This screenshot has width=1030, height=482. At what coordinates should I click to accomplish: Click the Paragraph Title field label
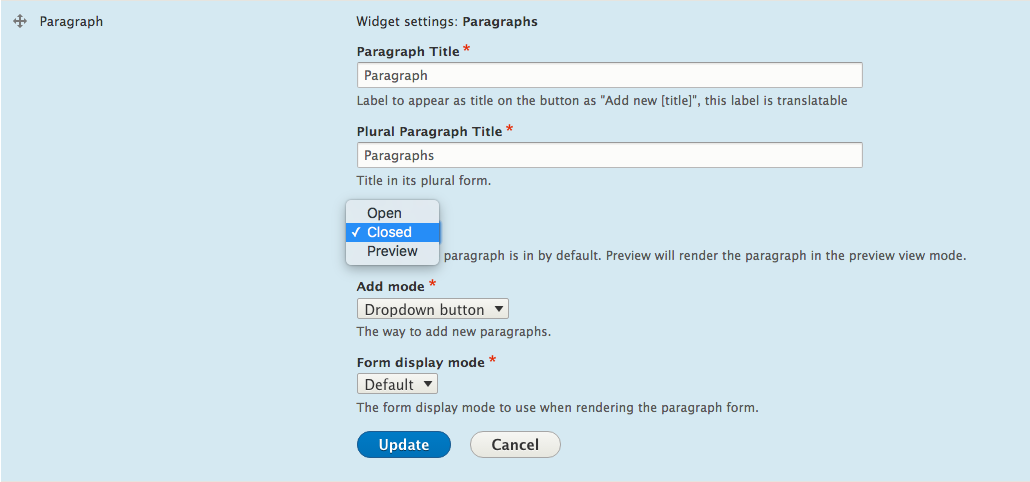tap(409, 51)
